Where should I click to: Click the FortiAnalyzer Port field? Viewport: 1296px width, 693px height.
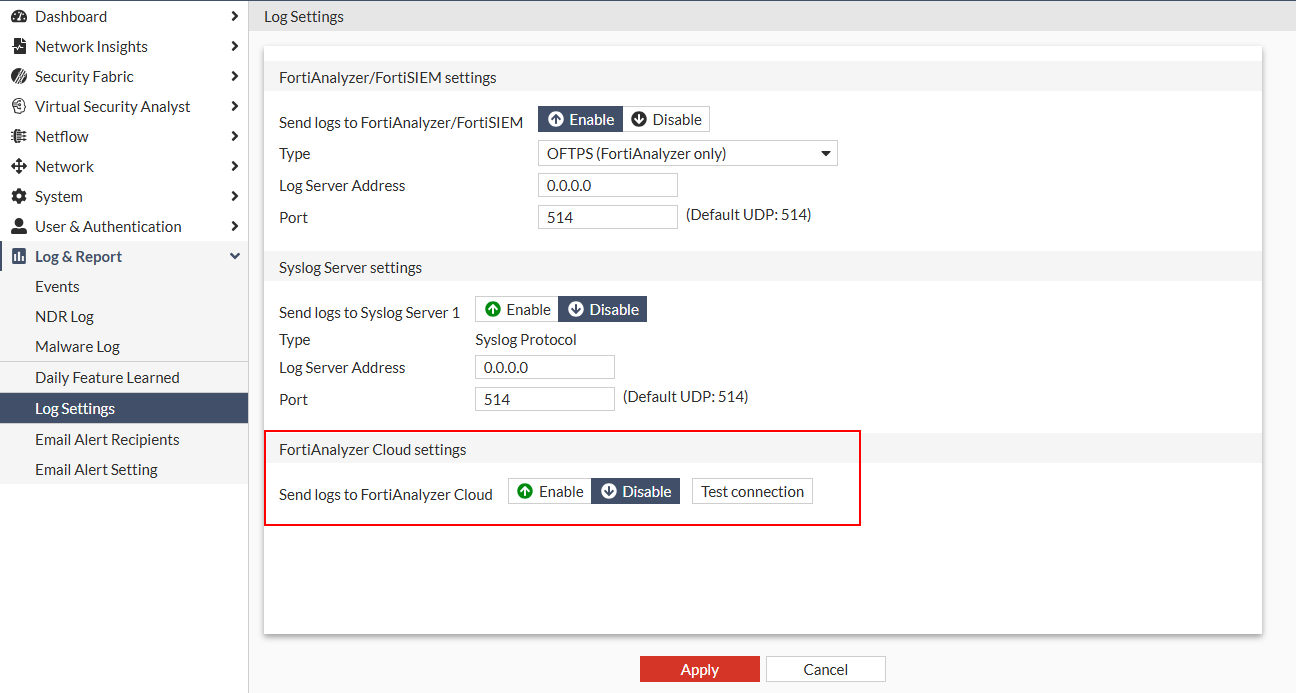(x=608, y=217)
